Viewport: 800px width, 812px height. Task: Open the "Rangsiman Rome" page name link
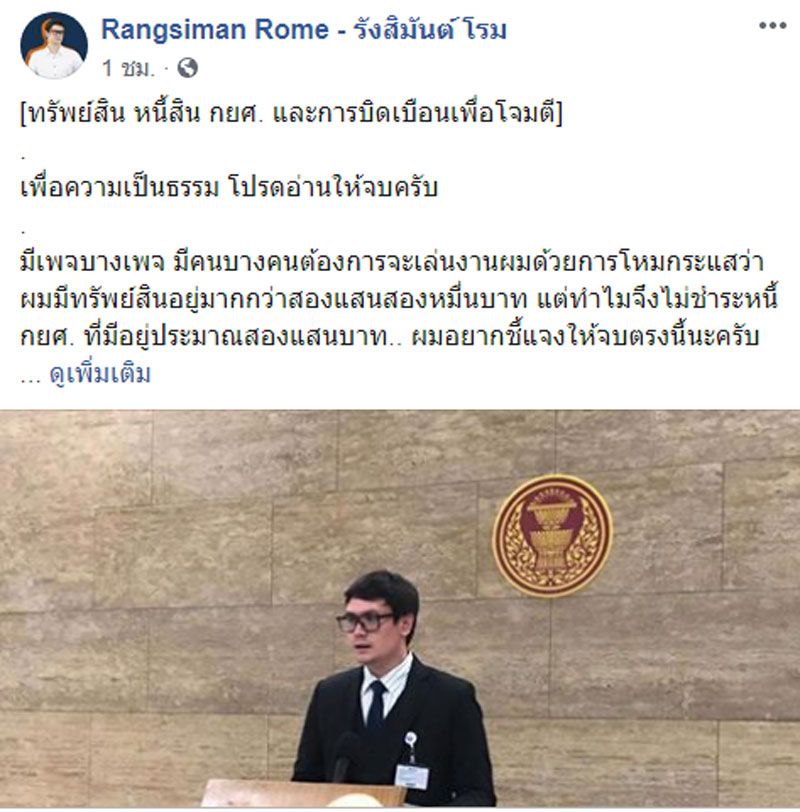point(215,30)
